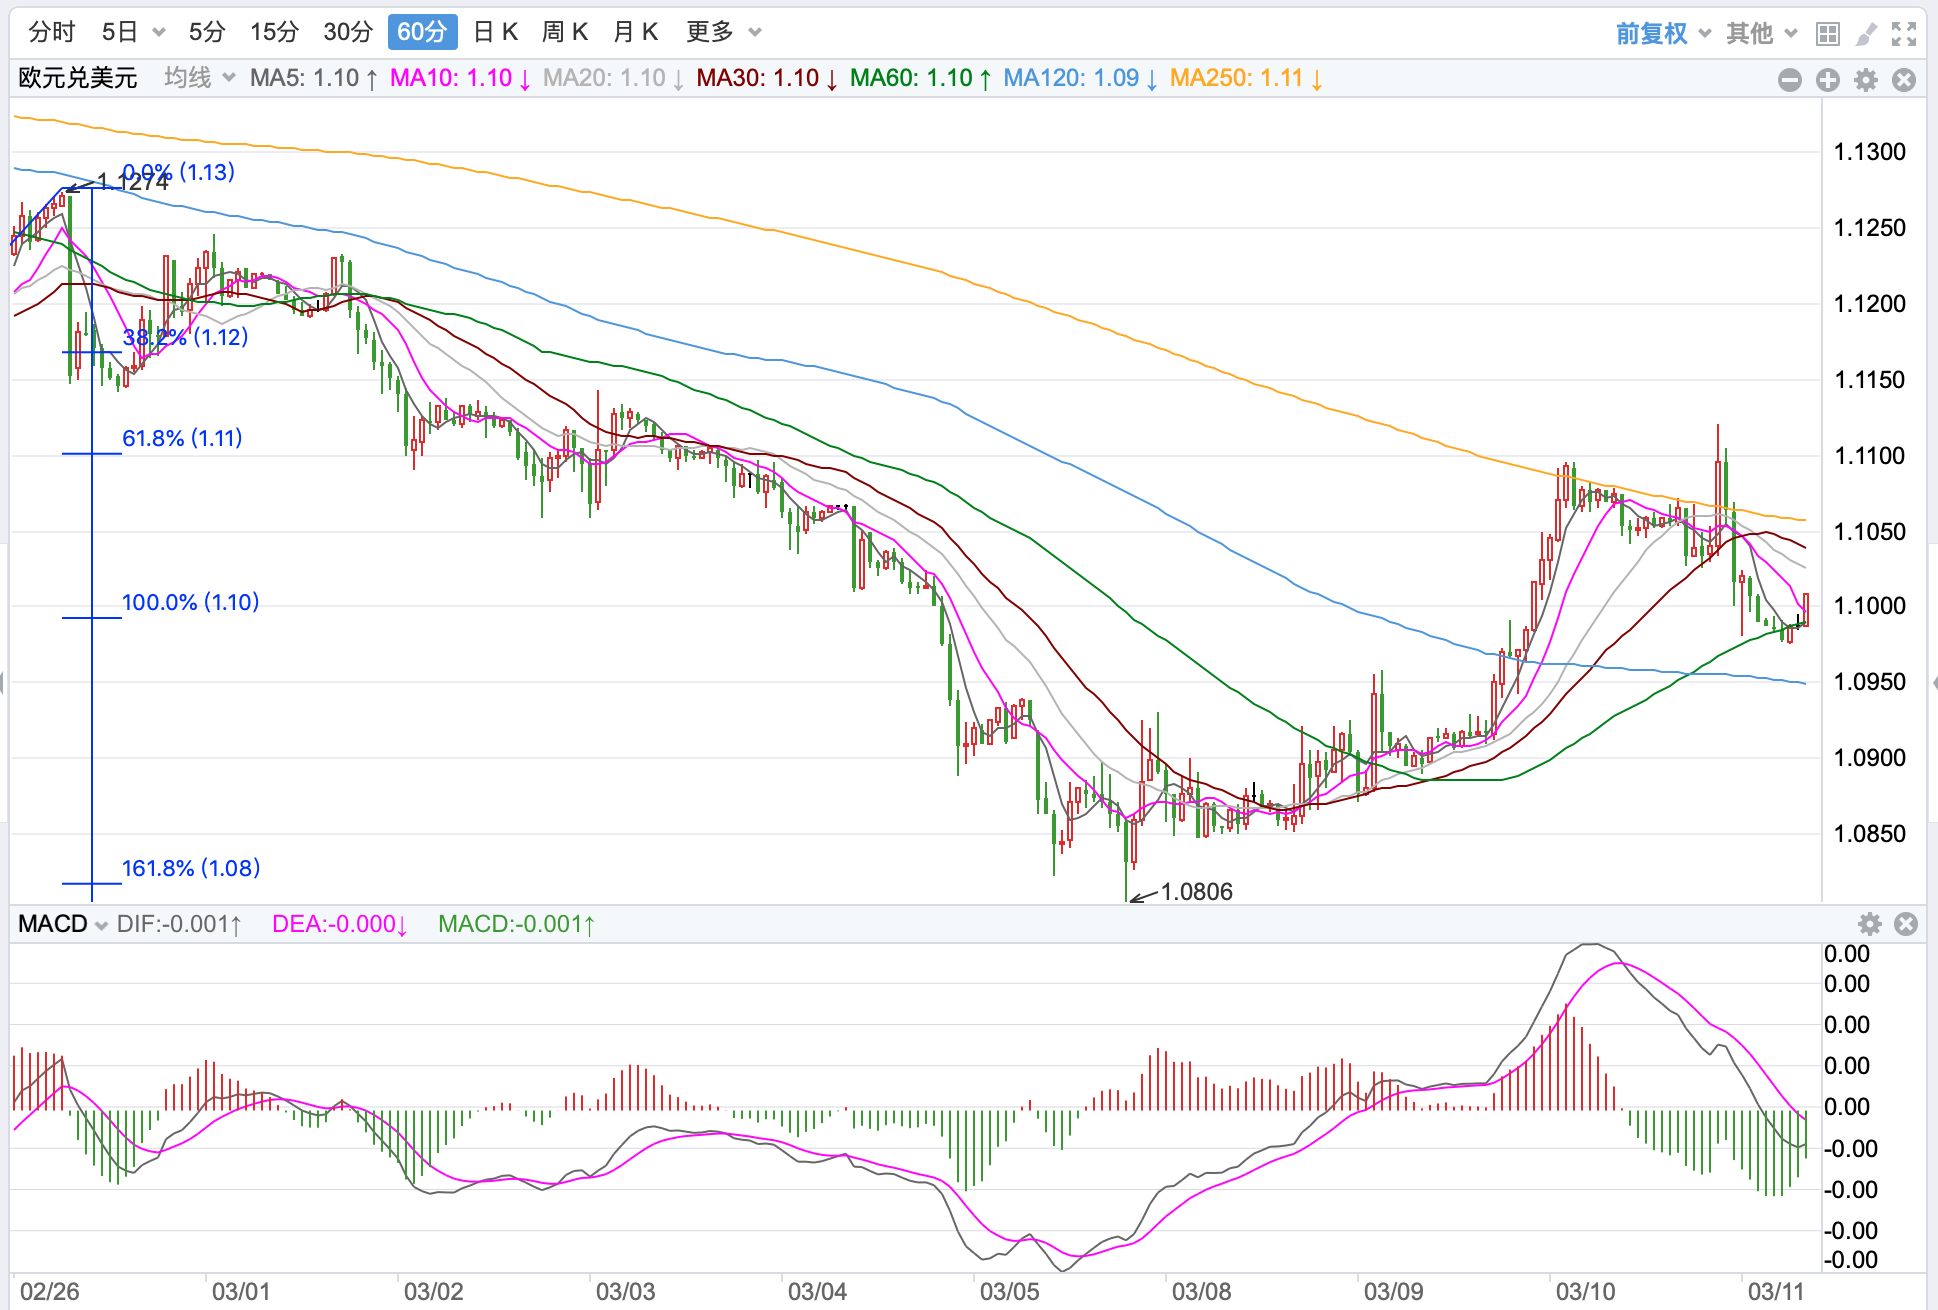1938x1310 pixels.
Task: Click the 1.1274 high price marker
Action: click(132, 182)
